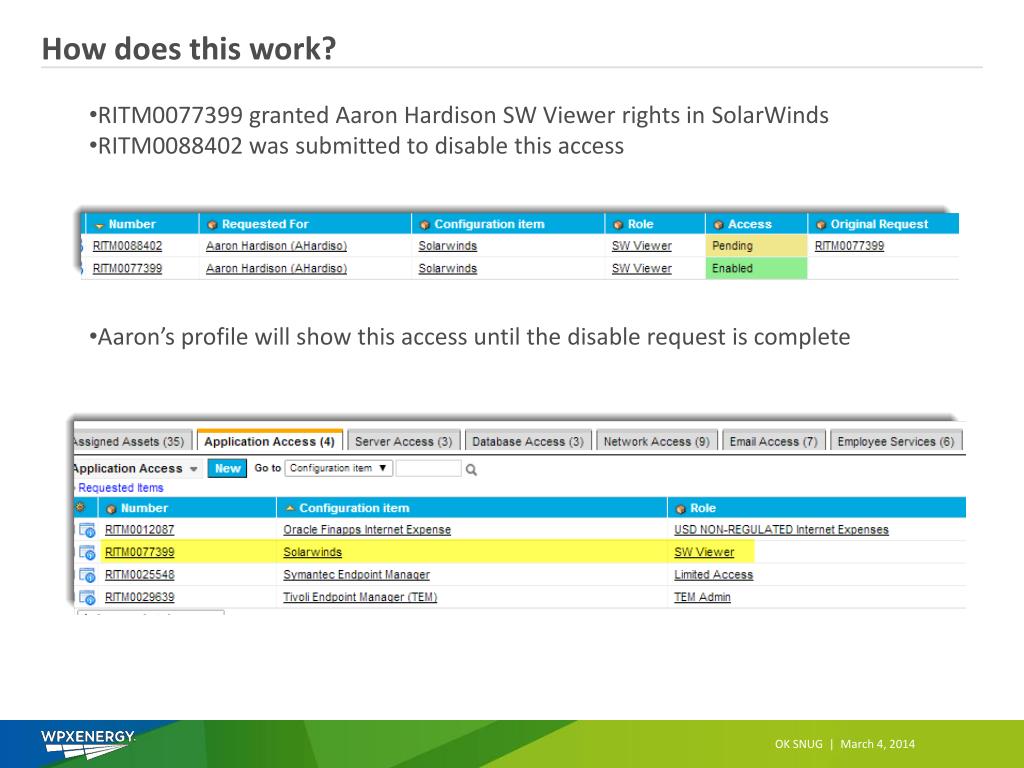Switch to Server Access (3) tab

point(404,441)
